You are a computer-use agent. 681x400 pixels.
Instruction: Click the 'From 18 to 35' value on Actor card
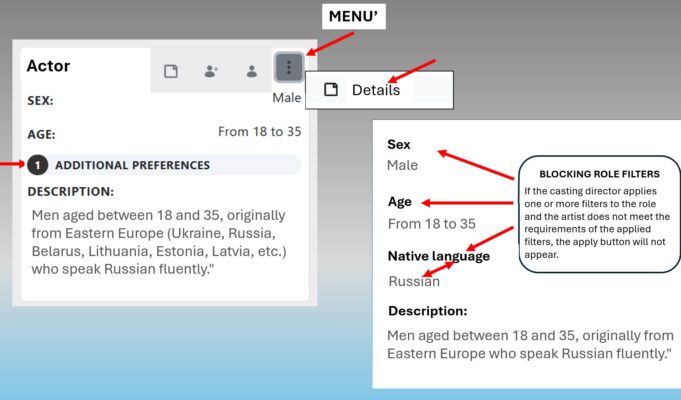[259, 131]
